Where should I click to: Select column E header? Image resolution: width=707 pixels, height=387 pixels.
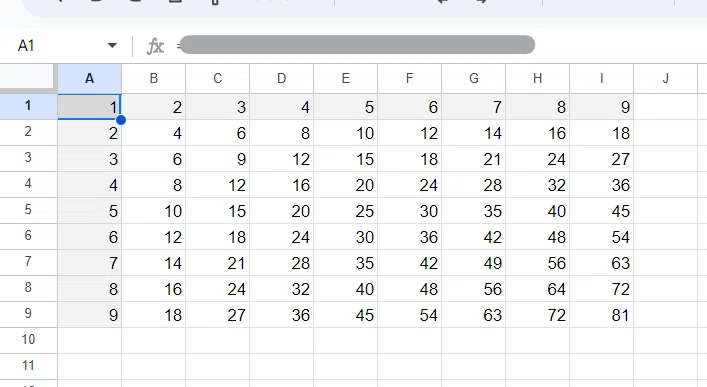(345, 78)
